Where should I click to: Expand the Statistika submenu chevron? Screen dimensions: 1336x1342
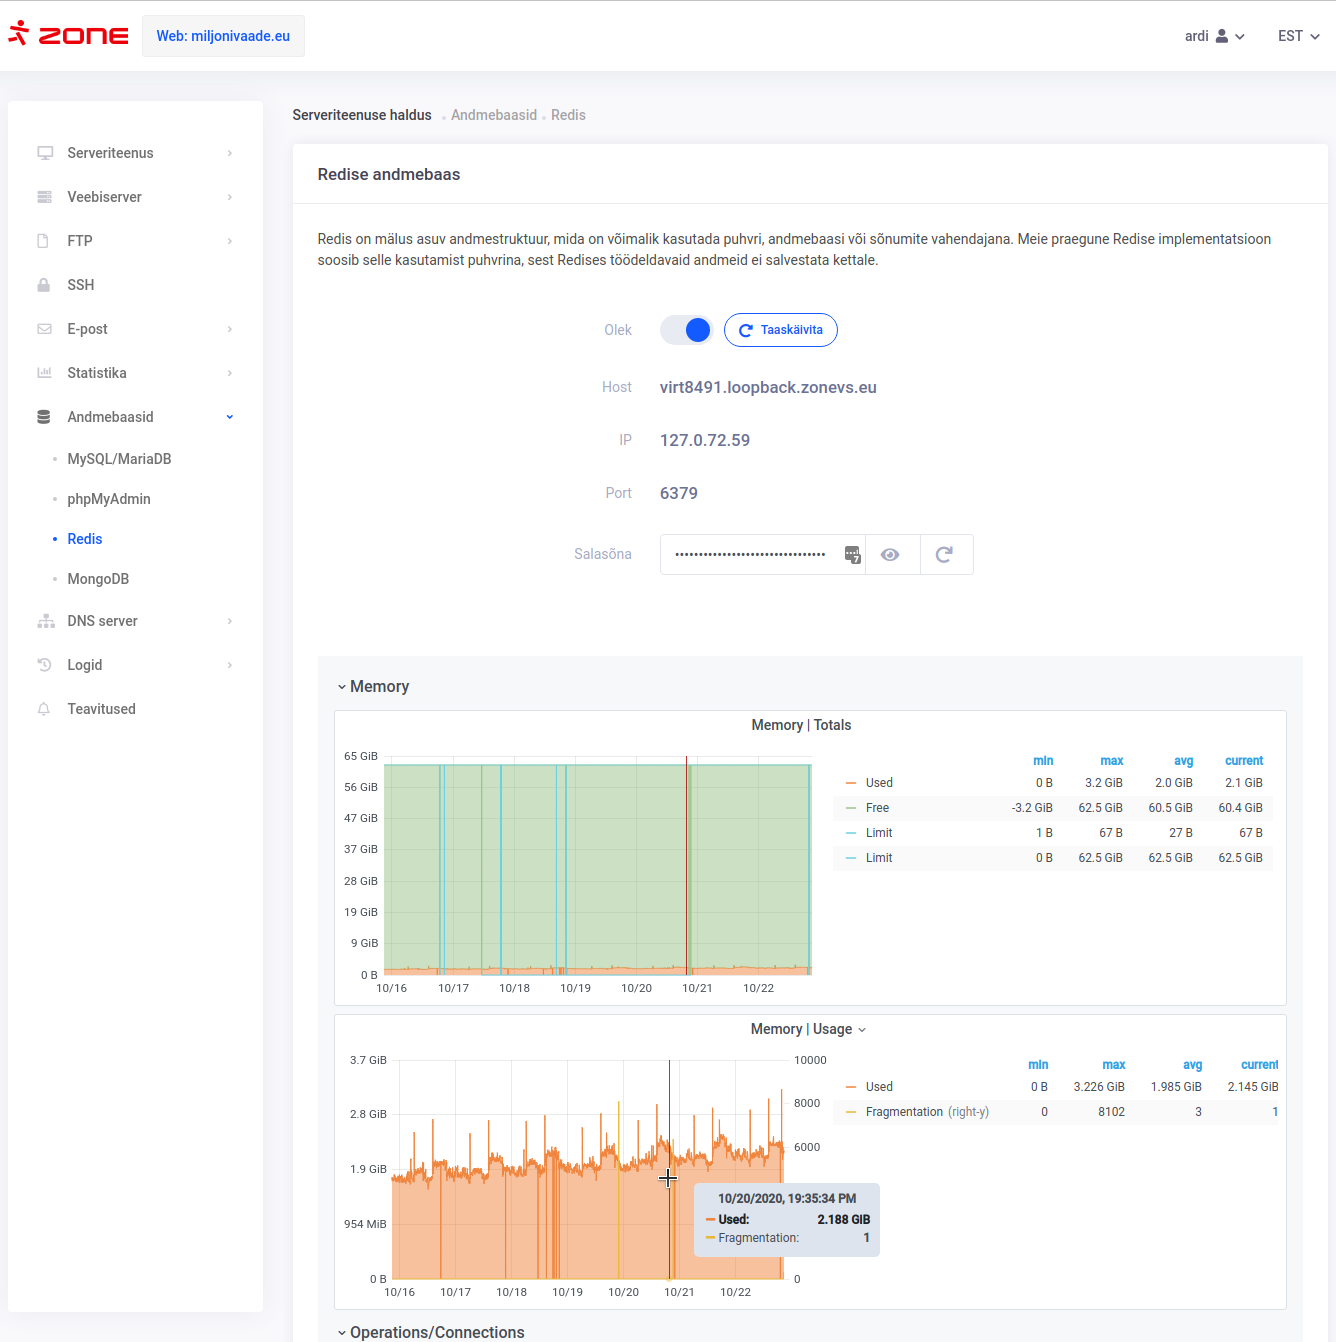click(230, 373)
